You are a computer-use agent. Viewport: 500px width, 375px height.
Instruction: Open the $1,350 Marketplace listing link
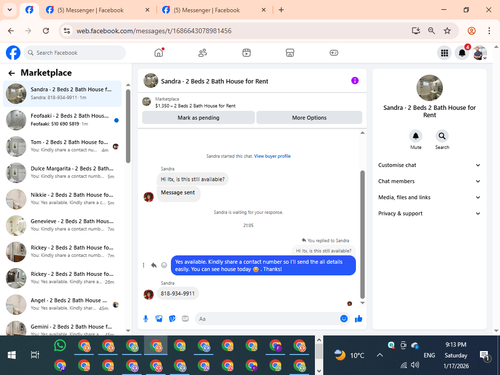coord(195,106)
